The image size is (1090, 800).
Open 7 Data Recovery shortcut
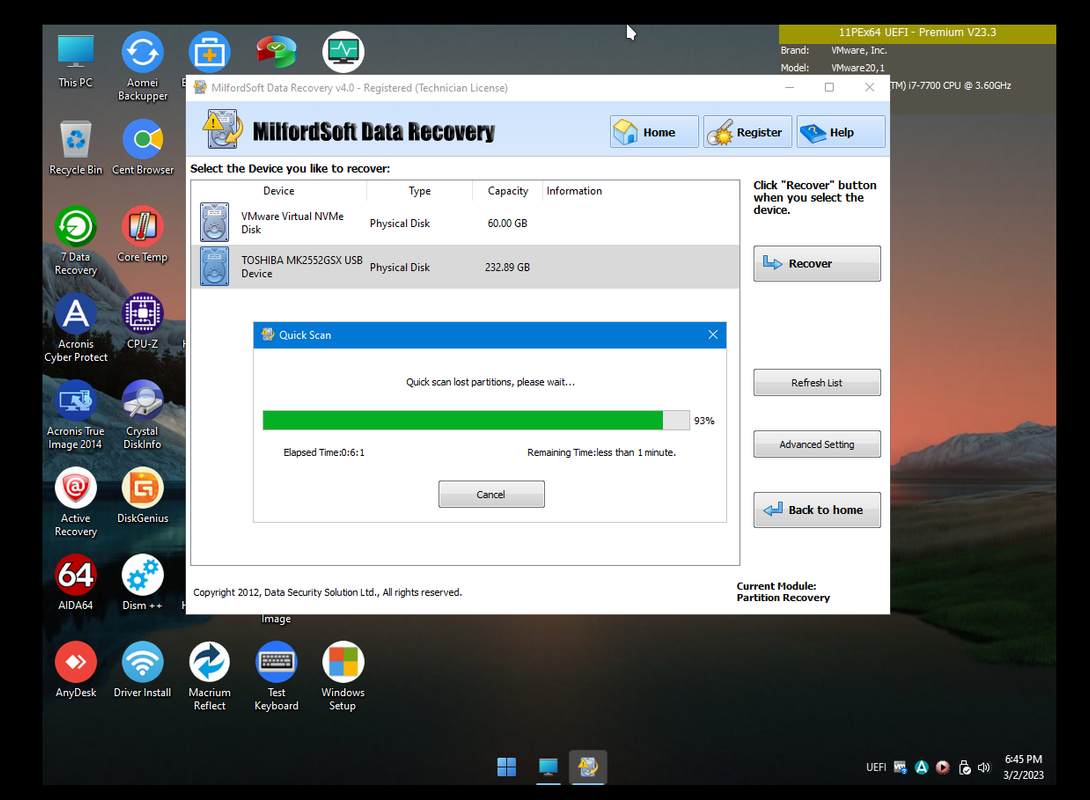click(75, 240)
